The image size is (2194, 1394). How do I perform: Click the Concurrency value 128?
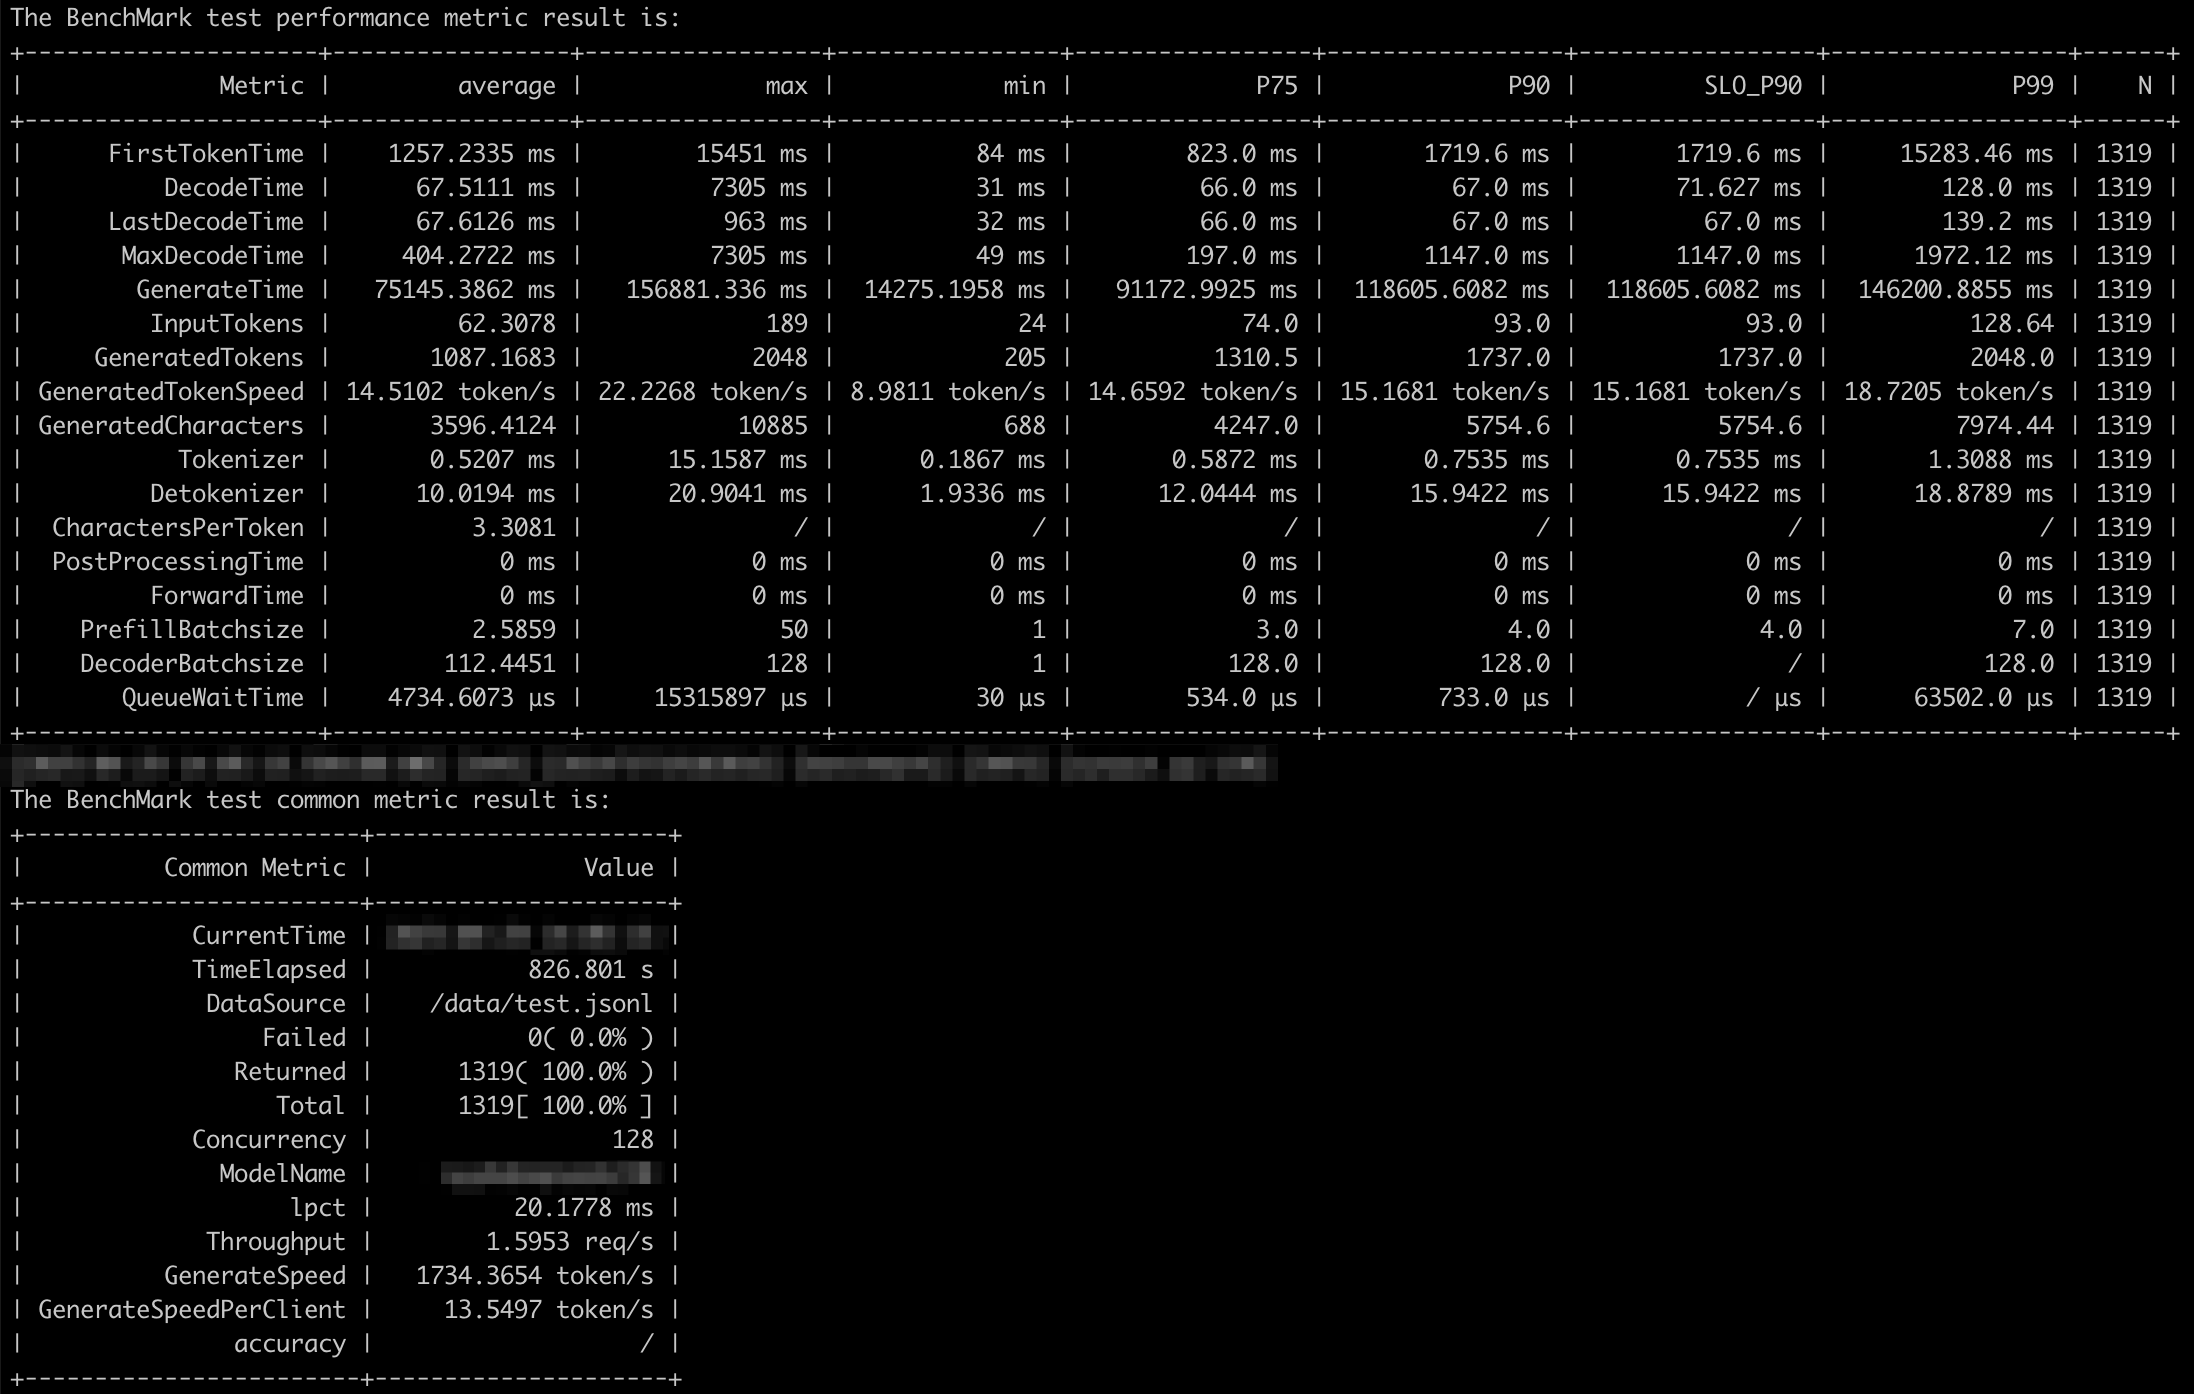coord(632,1140)
